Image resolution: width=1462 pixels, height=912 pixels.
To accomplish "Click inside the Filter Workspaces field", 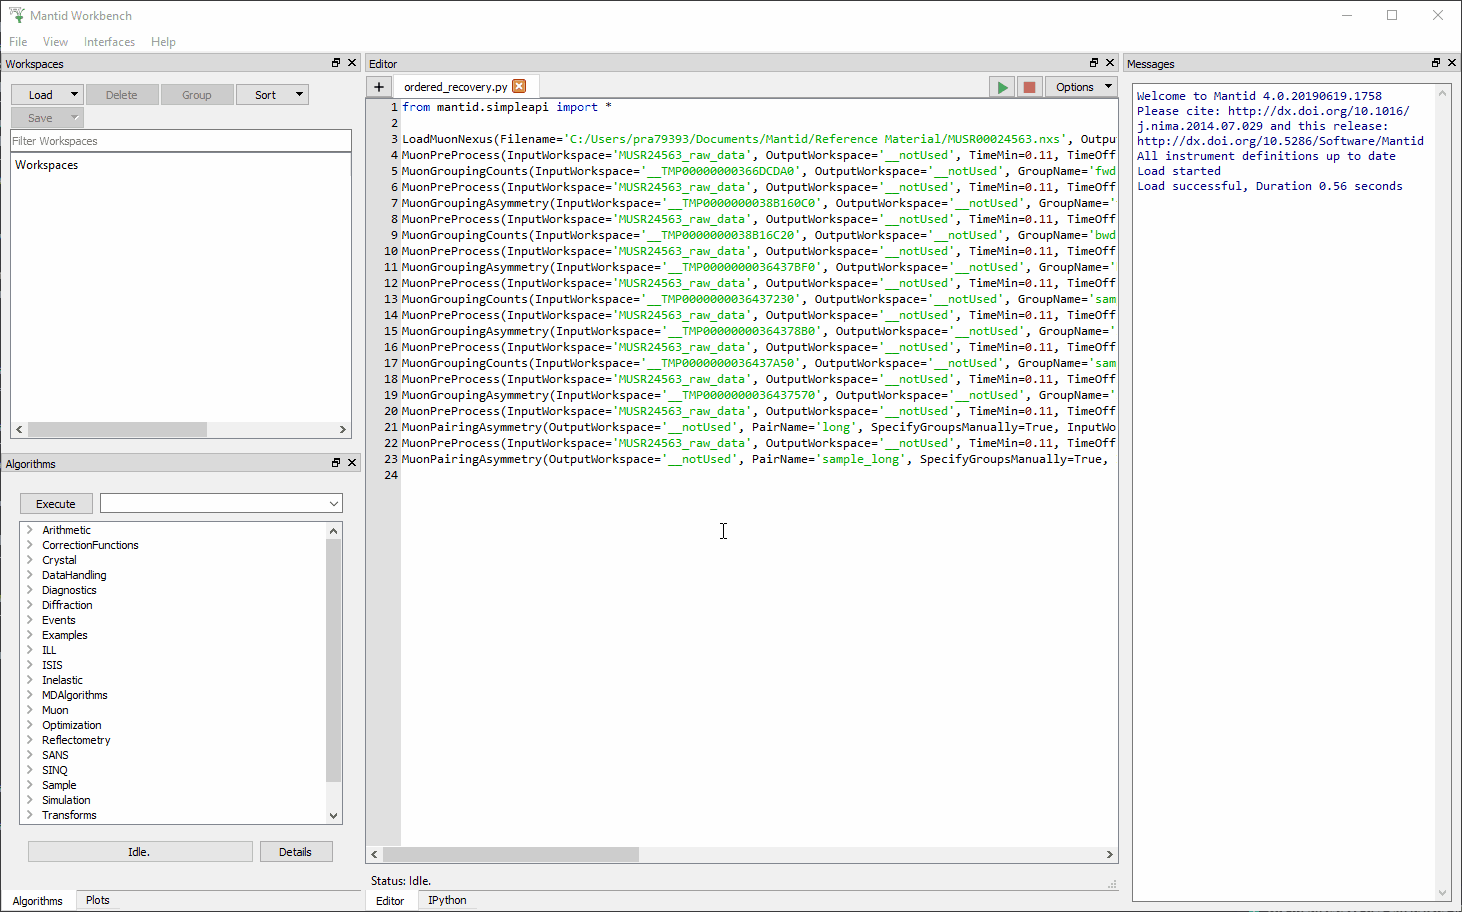I will (x=180, y=140).
